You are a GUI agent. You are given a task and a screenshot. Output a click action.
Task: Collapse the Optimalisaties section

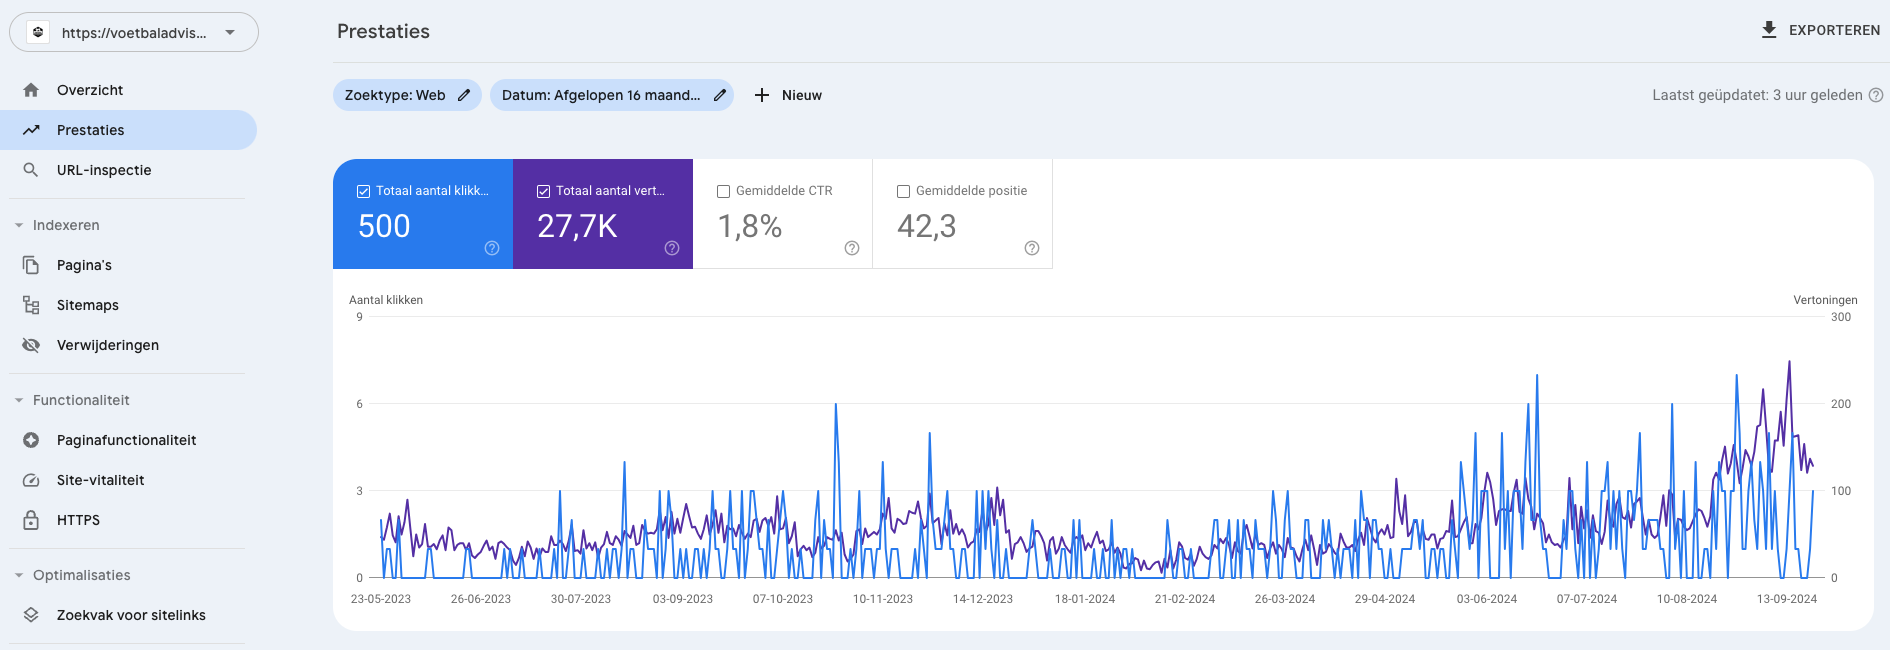[x=19, y=575]
